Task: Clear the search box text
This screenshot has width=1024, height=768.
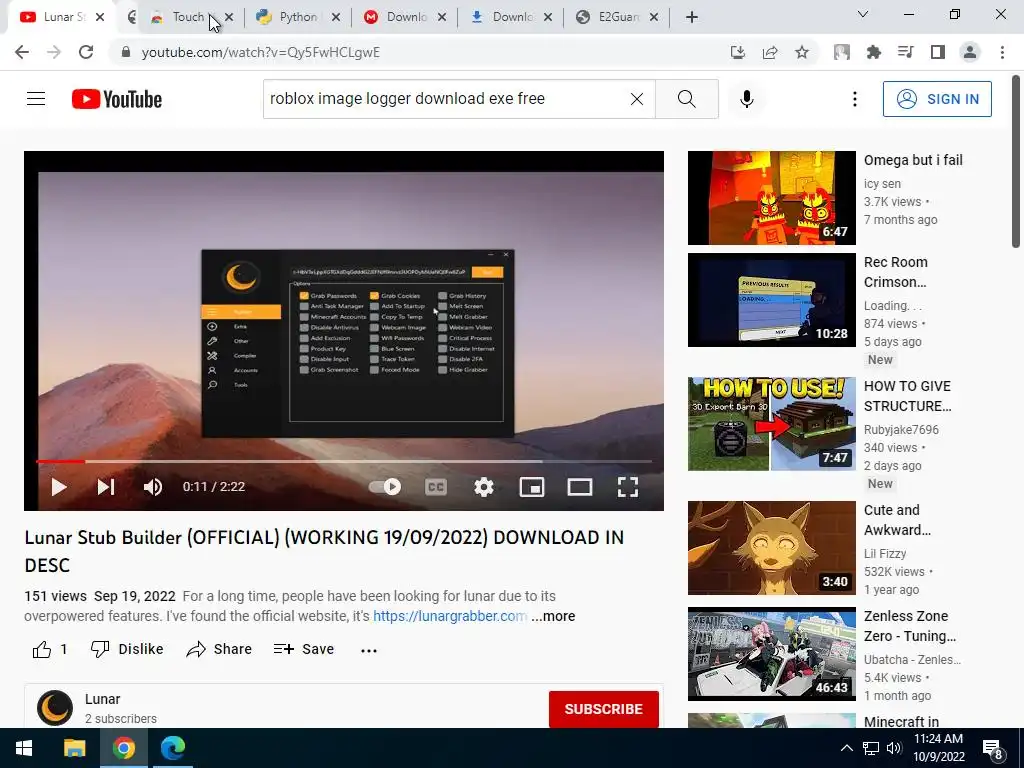Action: point(637,99)
